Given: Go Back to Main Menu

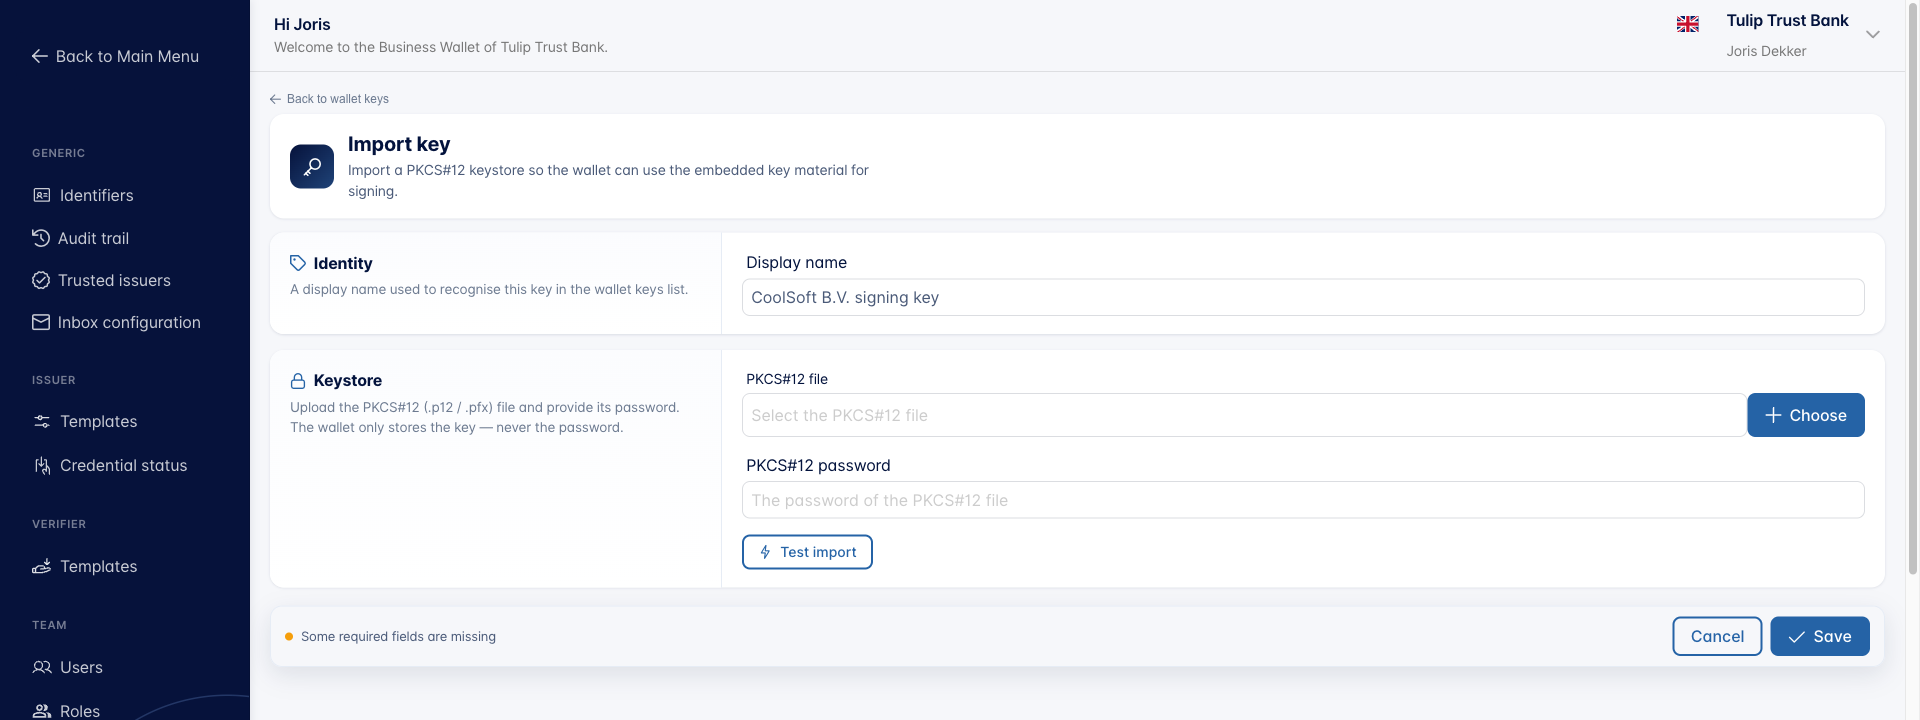Looking at the screenshot, I should click(115, 56).
